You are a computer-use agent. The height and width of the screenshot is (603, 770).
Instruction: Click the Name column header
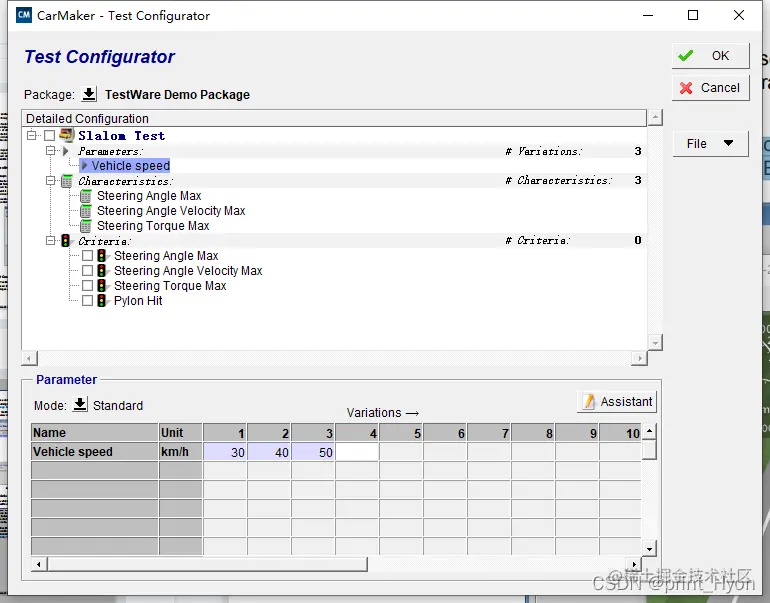point(94,433)
